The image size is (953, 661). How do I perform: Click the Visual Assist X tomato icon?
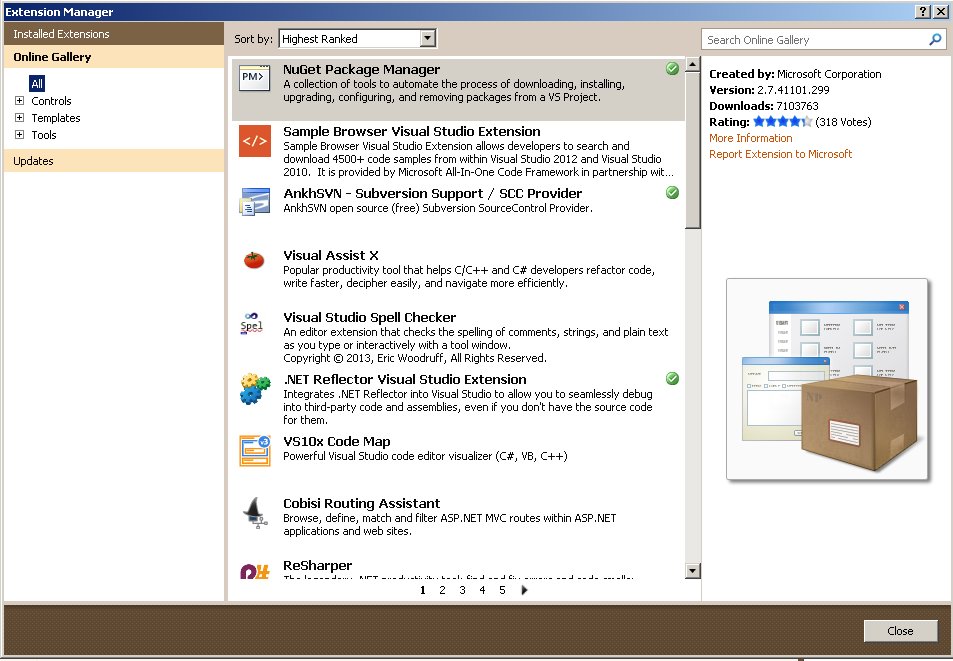[254, 261]
